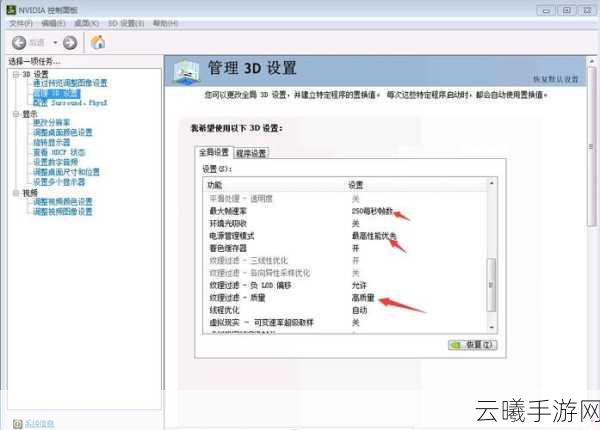Switch to the 全局设置 tab
Screen dimensions: 600x430
point(214,152)
